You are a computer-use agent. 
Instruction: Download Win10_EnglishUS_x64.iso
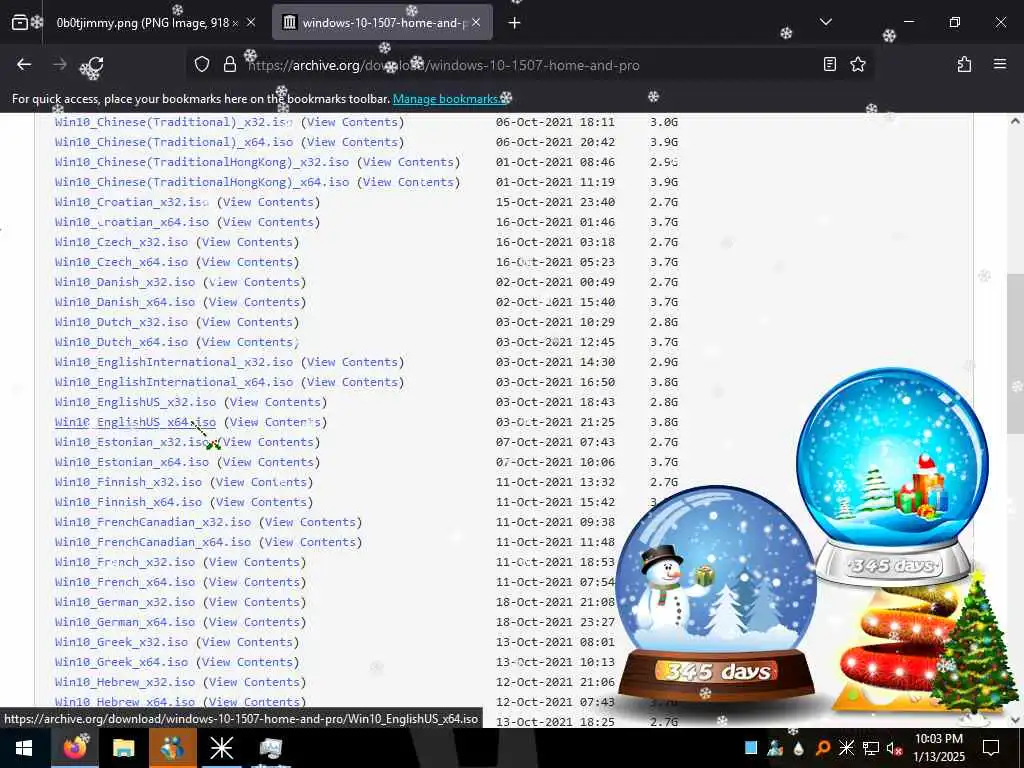coord(135,422)
